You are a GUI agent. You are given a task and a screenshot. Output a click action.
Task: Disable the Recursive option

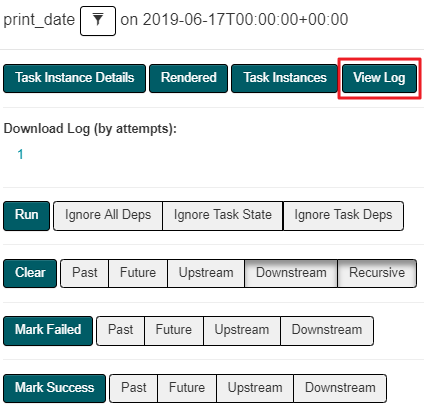(377, 273)
